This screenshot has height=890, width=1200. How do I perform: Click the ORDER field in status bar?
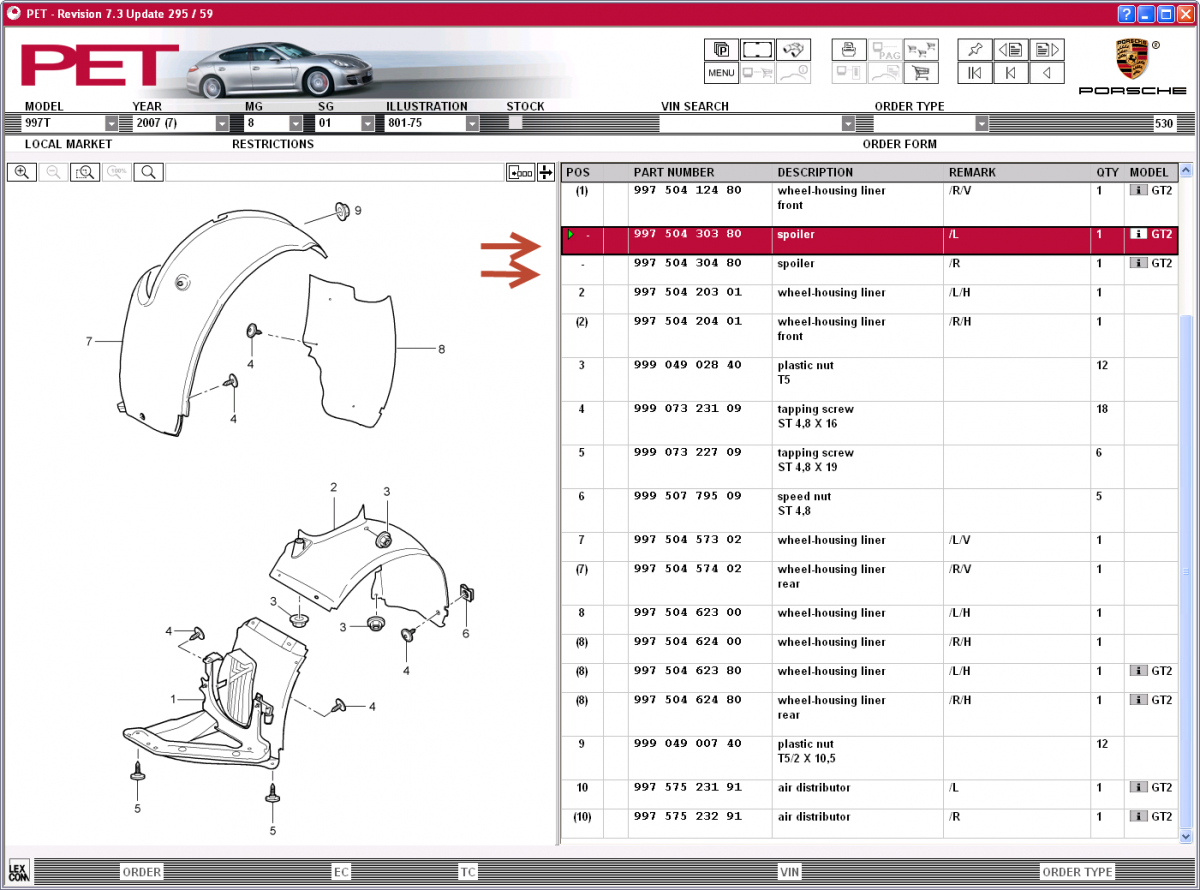click(141, 872)
